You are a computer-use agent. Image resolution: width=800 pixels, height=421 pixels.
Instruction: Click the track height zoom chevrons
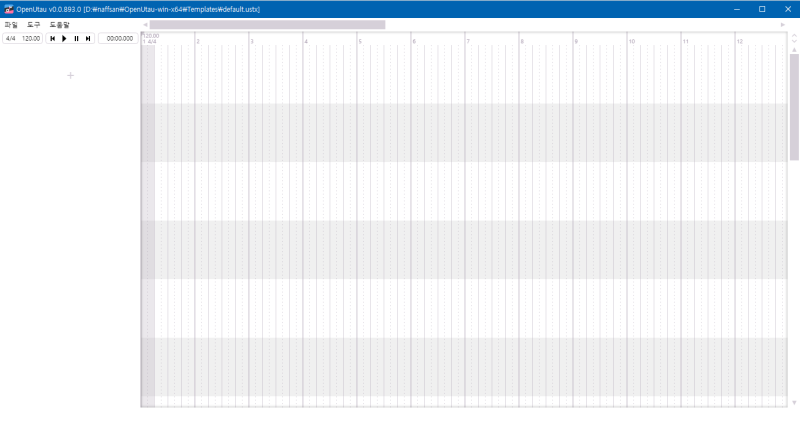point(794,38)
